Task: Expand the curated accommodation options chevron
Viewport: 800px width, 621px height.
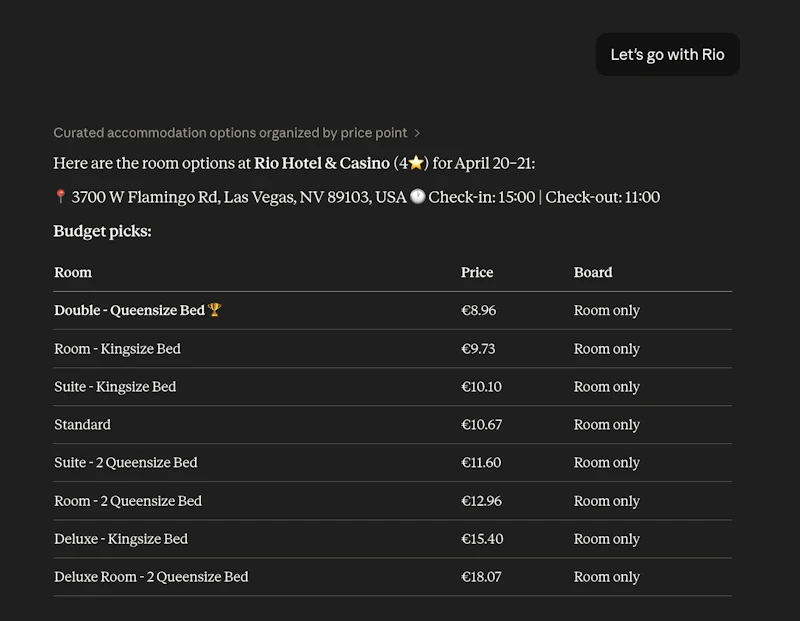Action: tap(417, 133)
